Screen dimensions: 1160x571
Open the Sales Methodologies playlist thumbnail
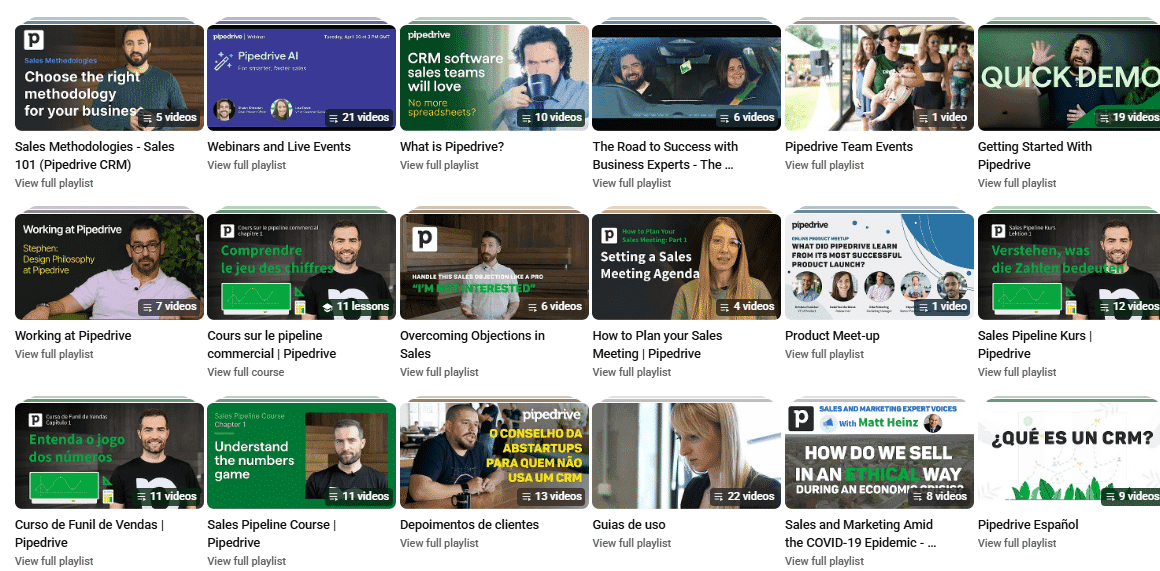109,78
